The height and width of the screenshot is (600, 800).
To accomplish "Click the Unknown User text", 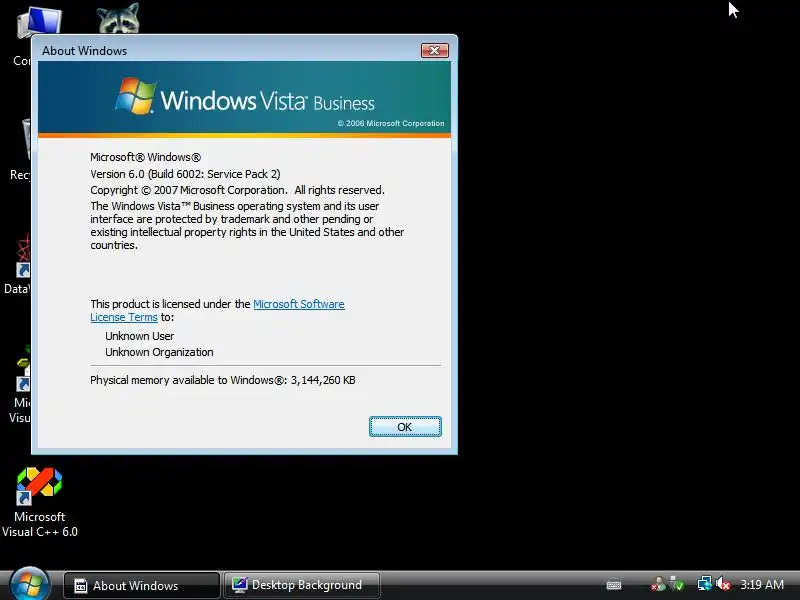I will tap(139, 336).
